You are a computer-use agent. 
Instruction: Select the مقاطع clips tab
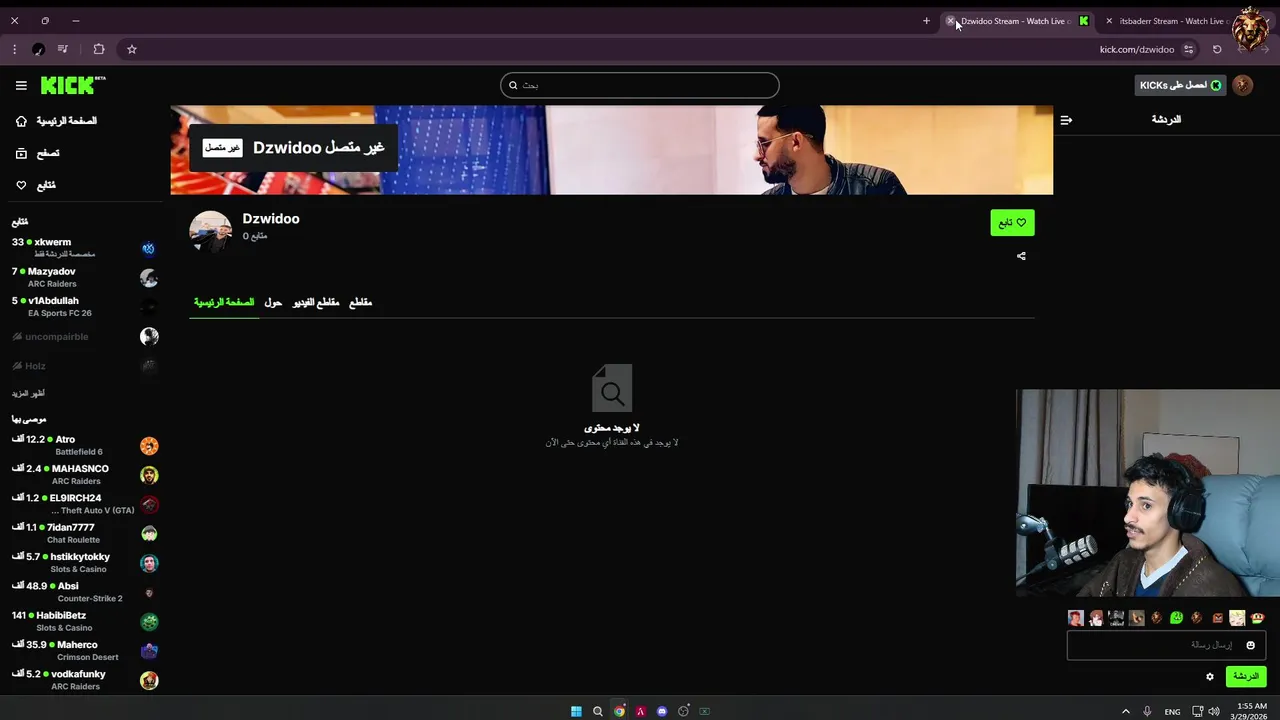pyautogui.click(x=360, y=302)
